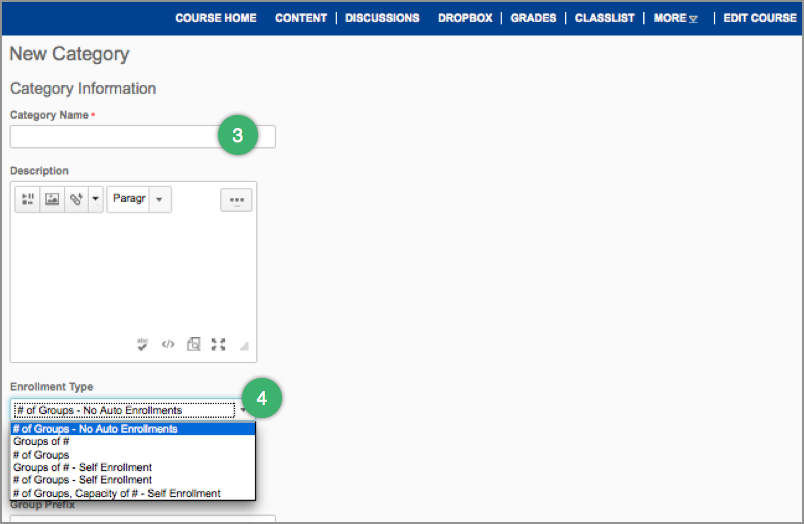The image size is (804, 524).
Task: Open the Classlist nav link
Action: pos(605,18)
